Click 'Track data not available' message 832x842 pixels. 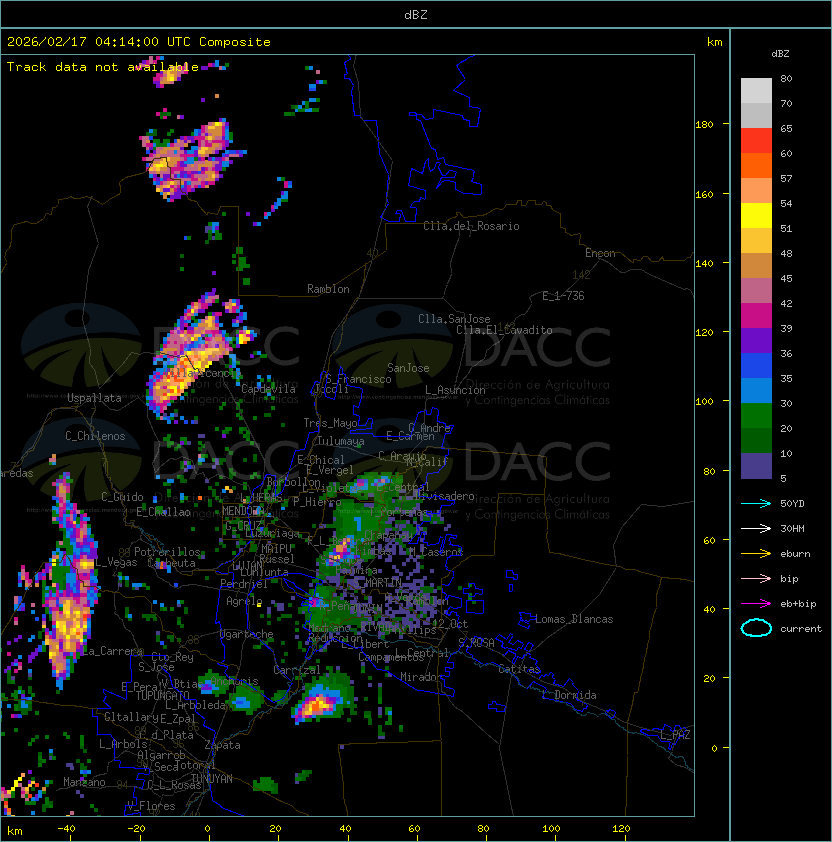(x=103, y=67)
